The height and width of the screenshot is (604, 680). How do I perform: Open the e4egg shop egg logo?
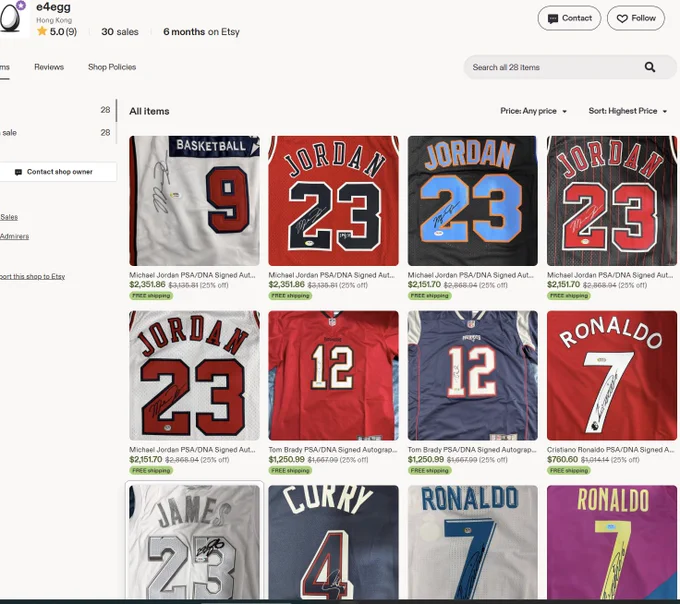[12, 18]
